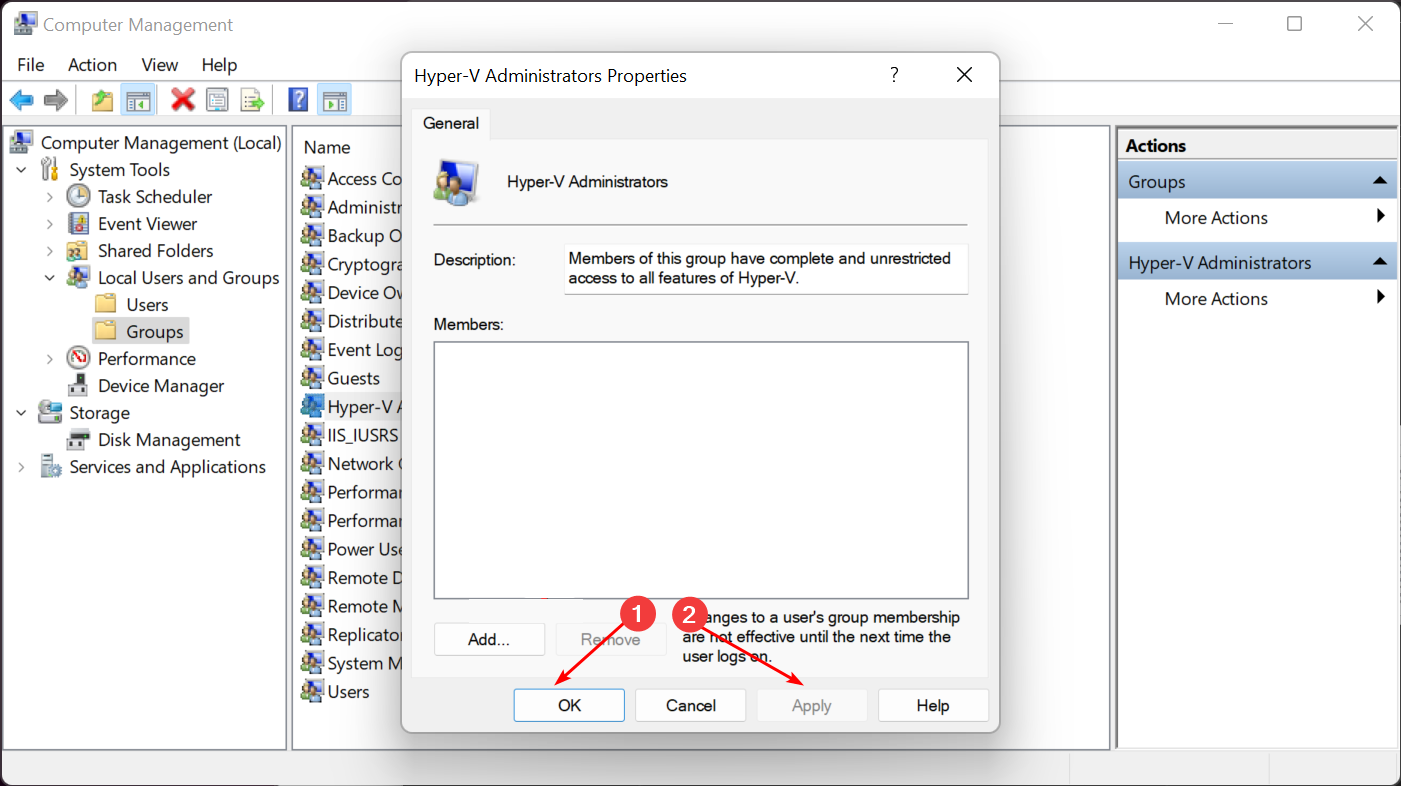Click inside the Members list box
The height and width of the screenshot is (786, 1401).
point(701,470)
